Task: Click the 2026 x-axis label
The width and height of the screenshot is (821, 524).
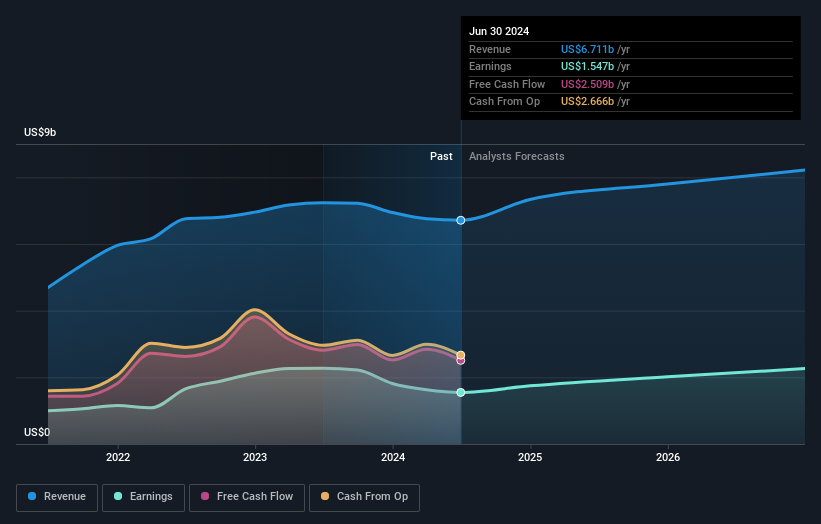Action: tap(668, 458)
